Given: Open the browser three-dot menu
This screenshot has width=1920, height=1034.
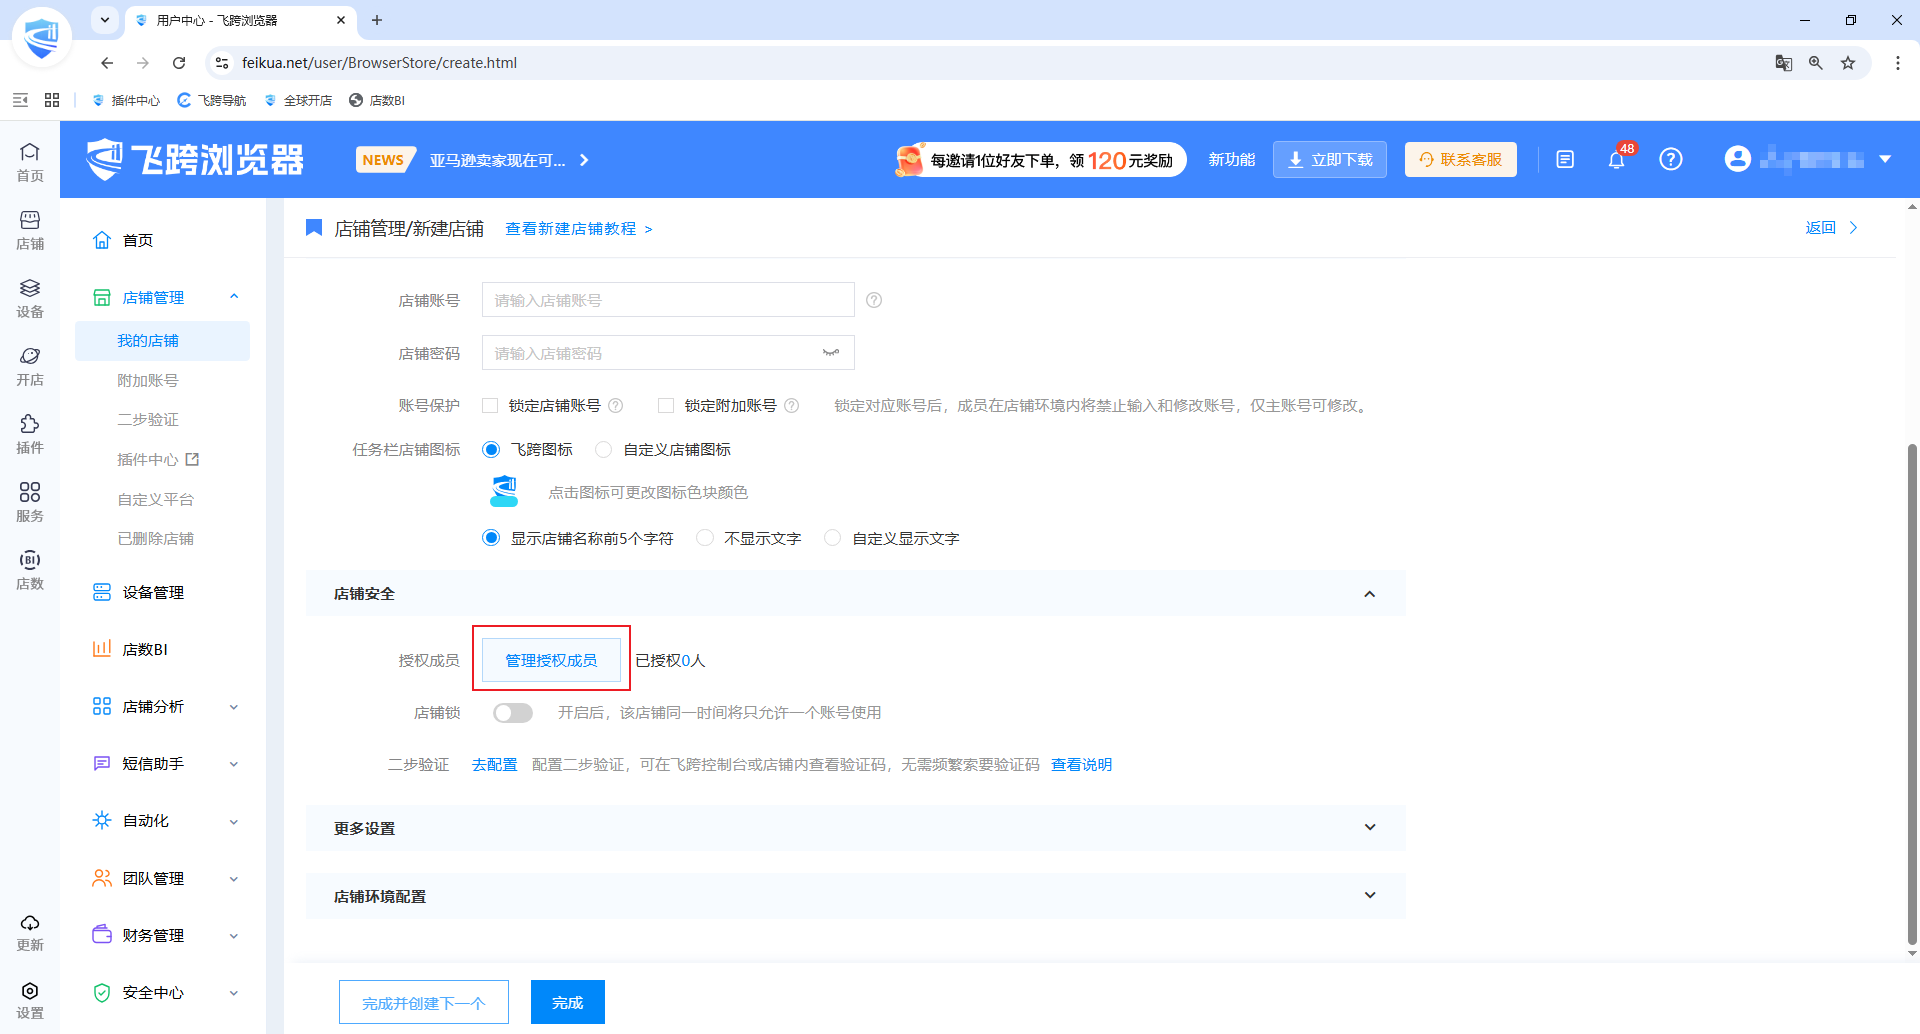Looking at the screenshot, I should click(1898, 63).
